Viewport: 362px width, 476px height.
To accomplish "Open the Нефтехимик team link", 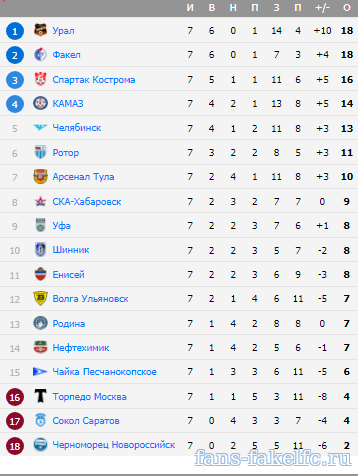I will pos(81,348).
